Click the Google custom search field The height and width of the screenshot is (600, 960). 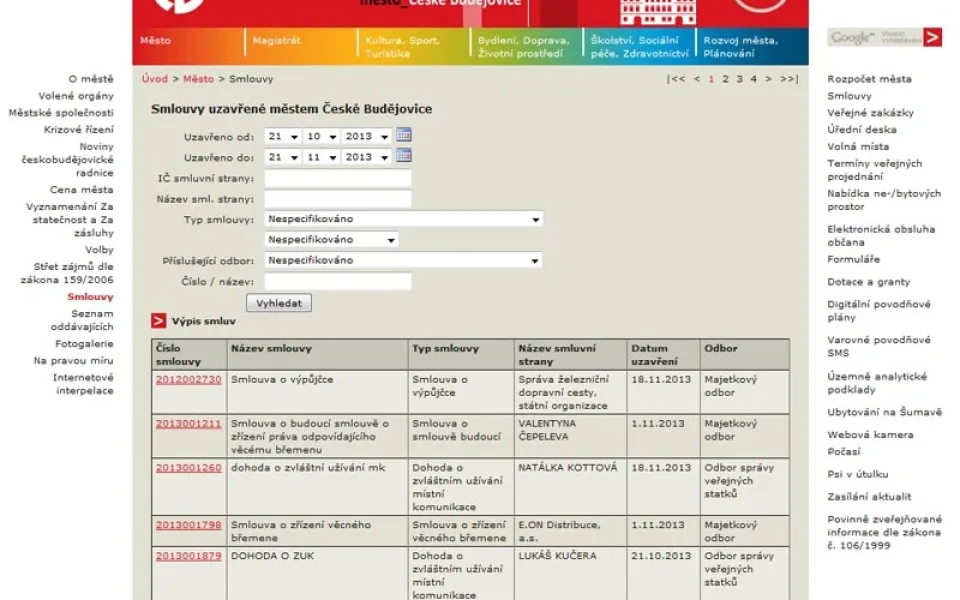pos(875,37)
